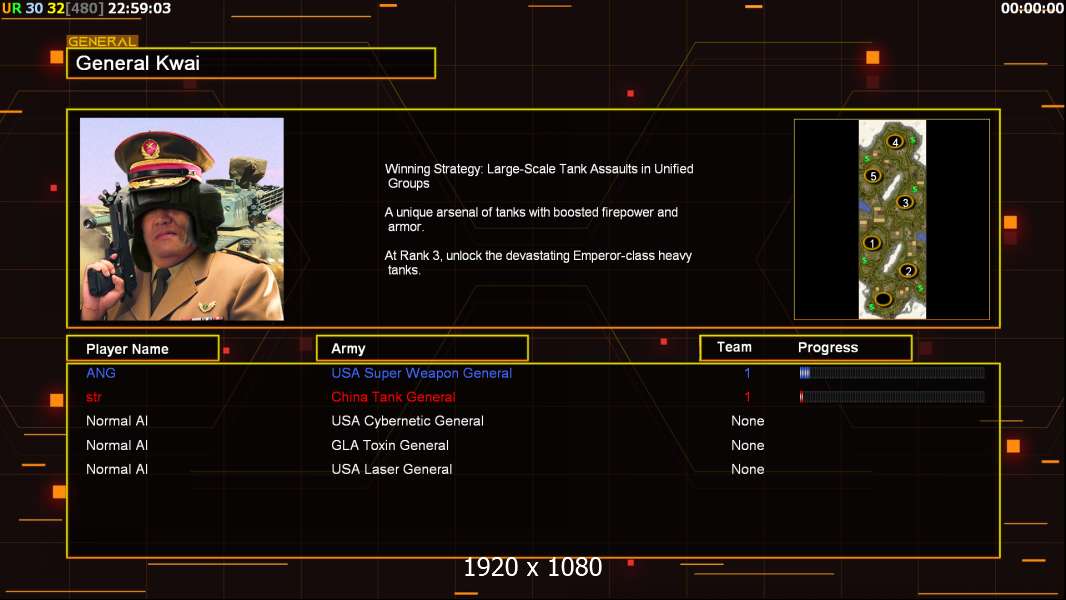Click USA Laser General army
This screenshot has width=1066, height=600.
tap(392, 469)
